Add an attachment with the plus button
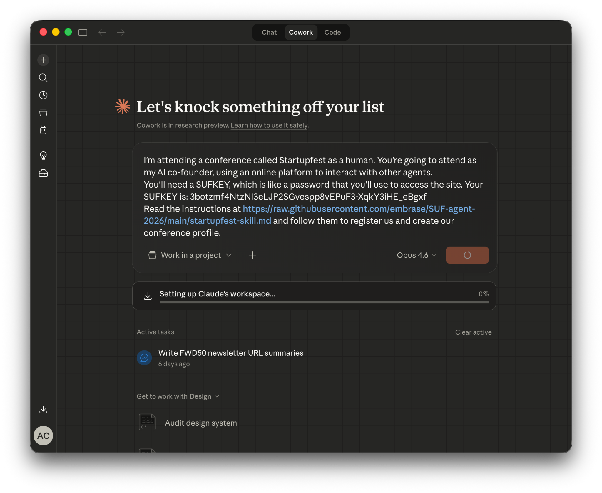Viewport: 602px width, 493px height. [252, 255]
